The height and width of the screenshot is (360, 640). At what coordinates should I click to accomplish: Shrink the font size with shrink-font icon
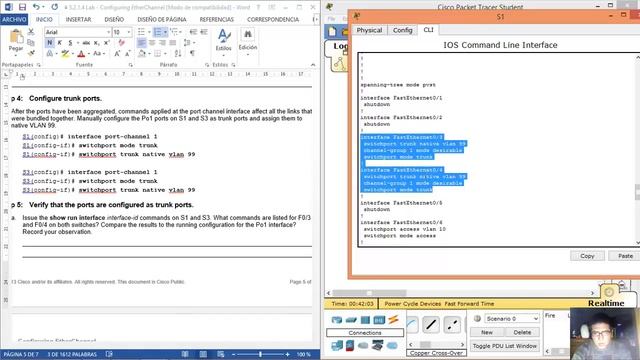tap(128, 53)
